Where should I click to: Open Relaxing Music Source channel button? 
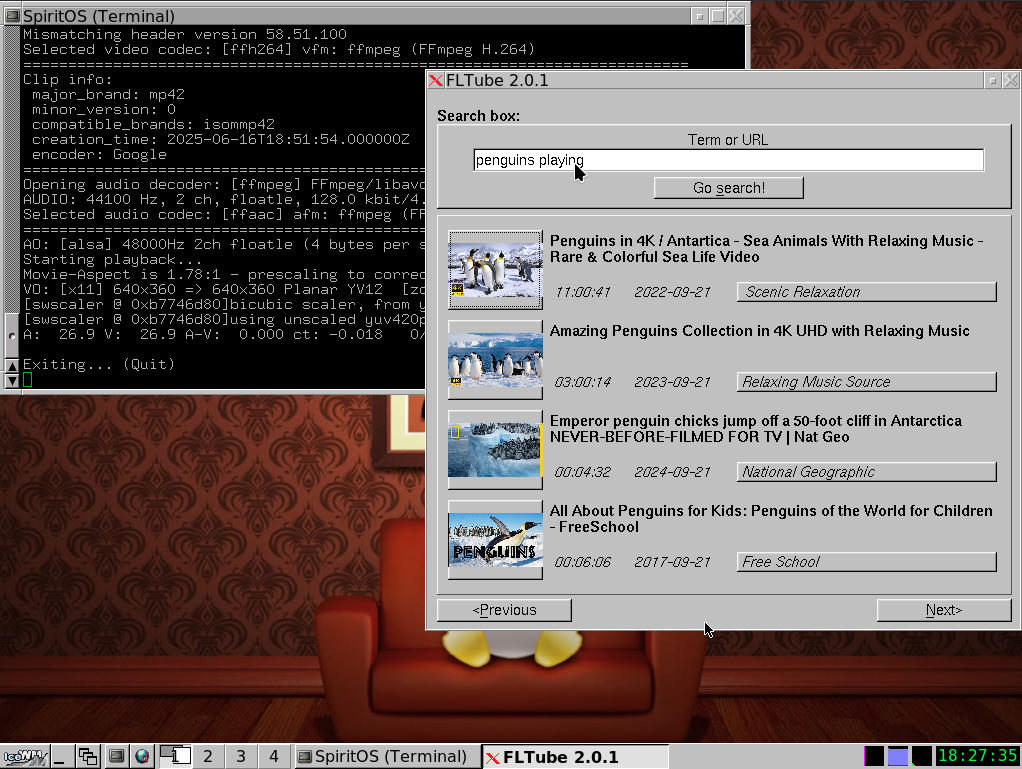click(x=867, y=382)
